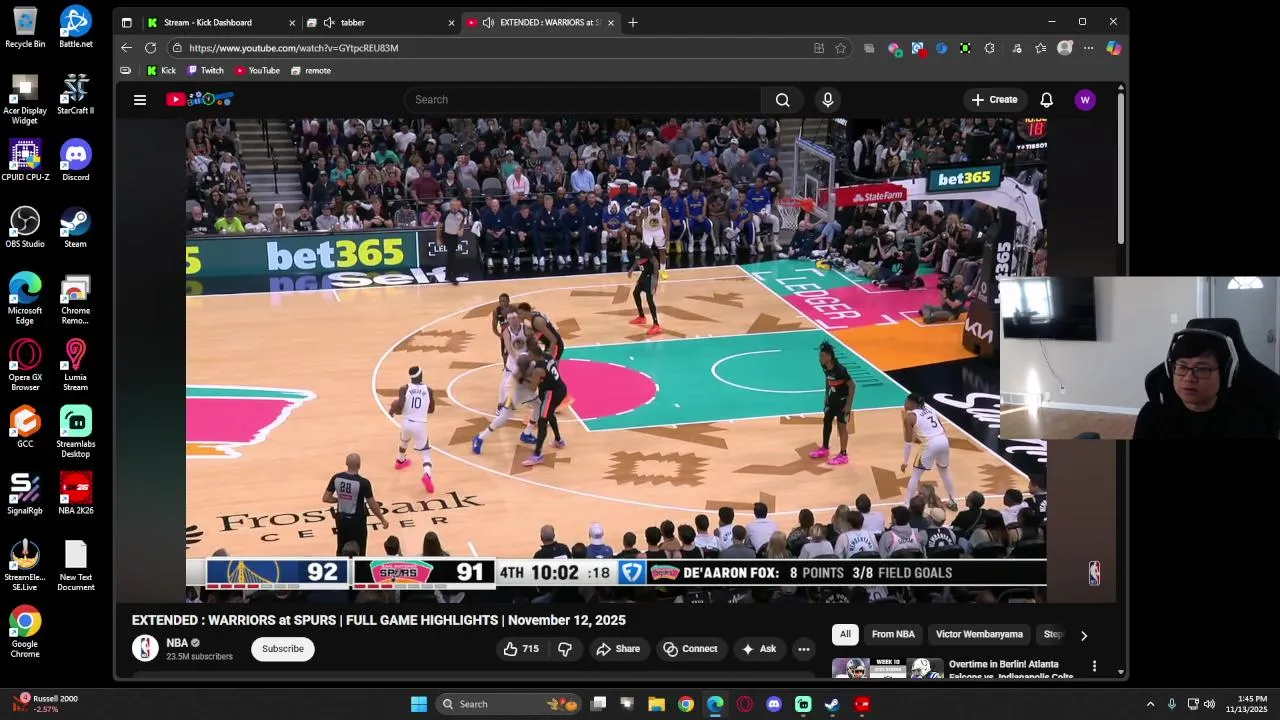Open the Ask AI button

tap(758, 649)
